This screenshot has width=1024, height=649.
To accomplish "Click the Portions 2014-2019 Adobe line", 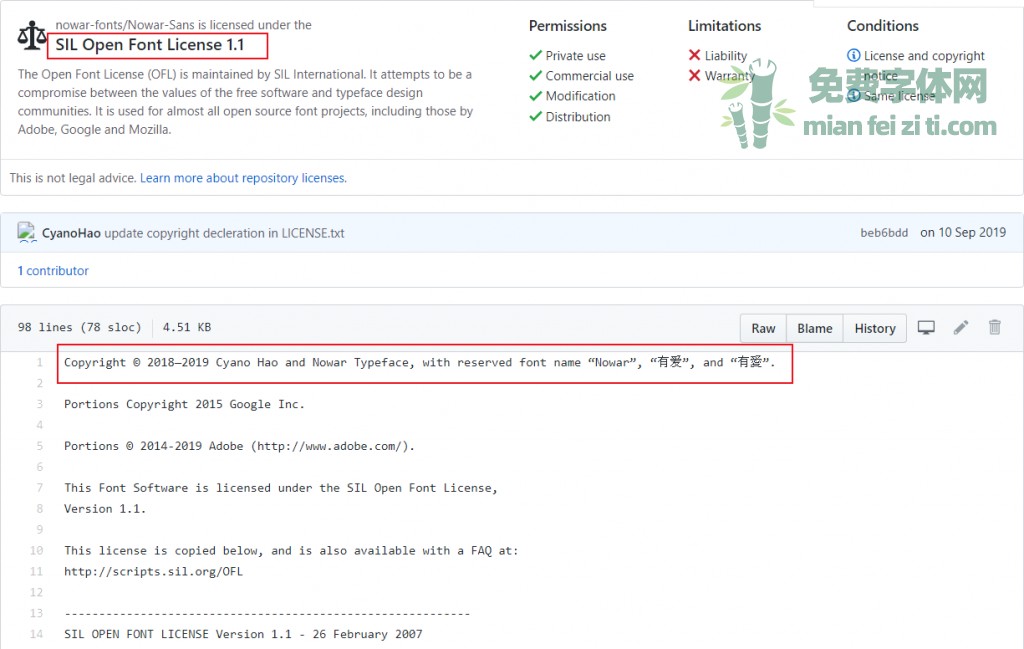I will (x=239, y=446).
